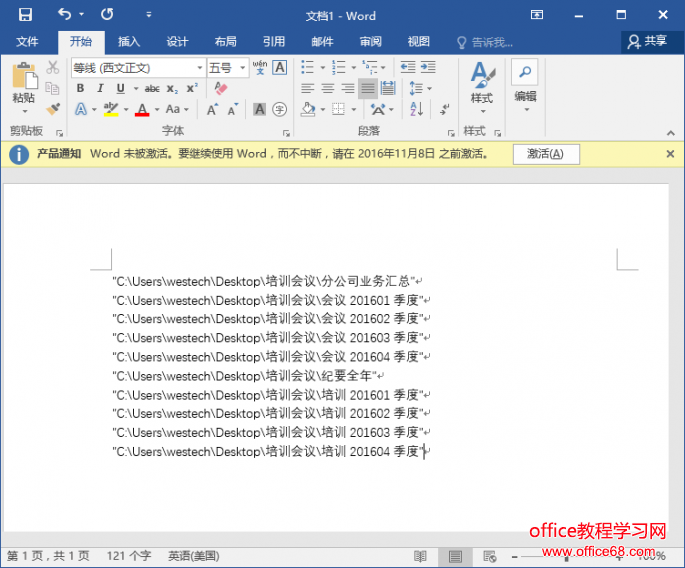Switch to the 布局 (Layout) tab
685x568 pixels.
click(225, 42)
